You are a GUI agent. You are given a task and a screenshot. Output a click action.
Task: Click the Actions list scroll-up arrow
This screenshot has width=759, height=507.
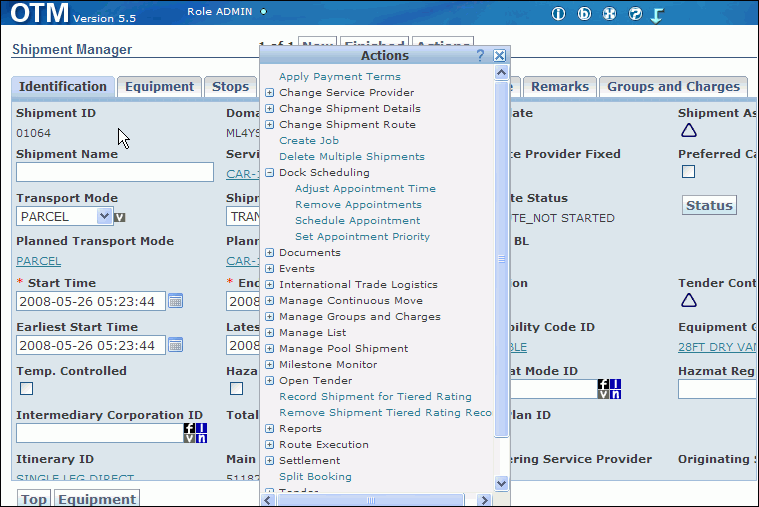pyautogui.click(x=501, y=73)
